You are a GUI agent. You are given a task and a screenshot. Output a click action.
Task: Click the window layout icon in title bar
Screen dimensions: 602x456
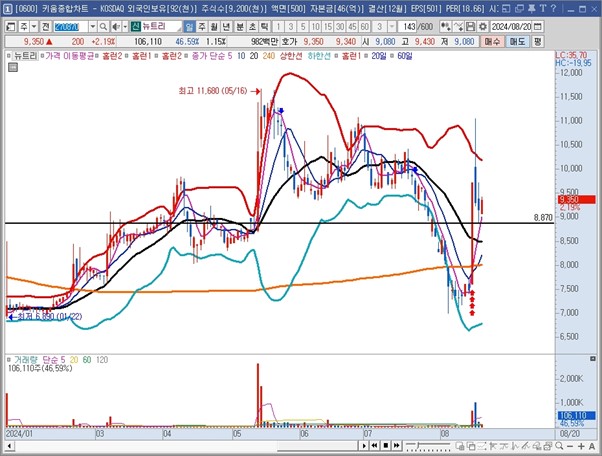click(506, 8)
